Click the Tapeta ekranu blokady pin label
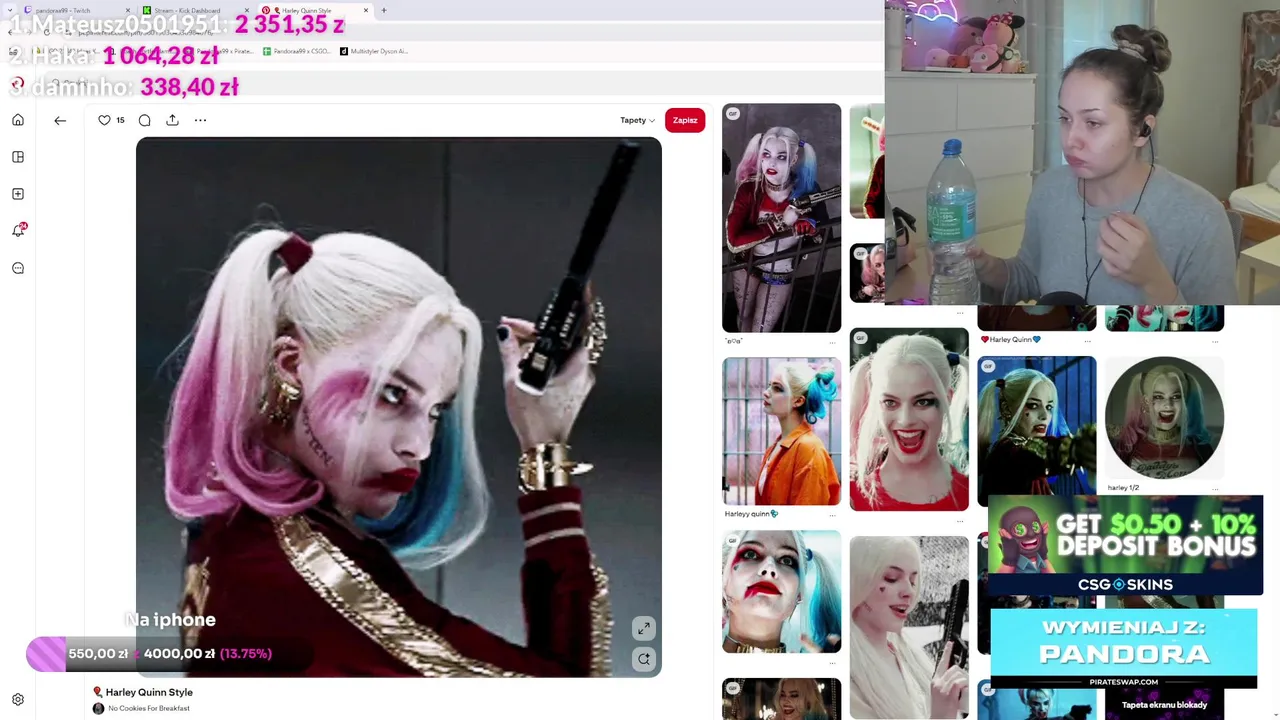This screenshot has height=720, width=1280. [1164, 705]
